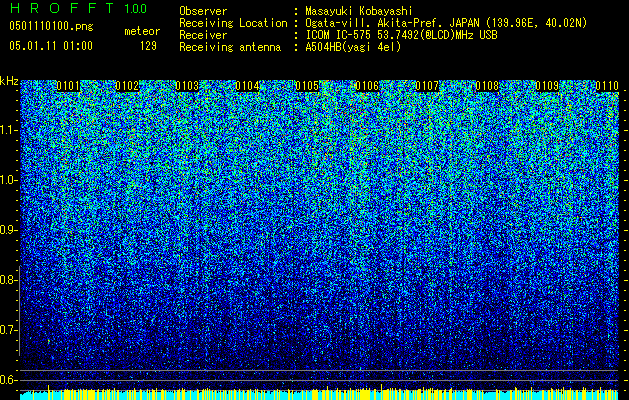Image resolution: width=629 pixels, height=400 pixels.
Task: Click the 0.9 frequency axis label
Action: tap(9, 230)
